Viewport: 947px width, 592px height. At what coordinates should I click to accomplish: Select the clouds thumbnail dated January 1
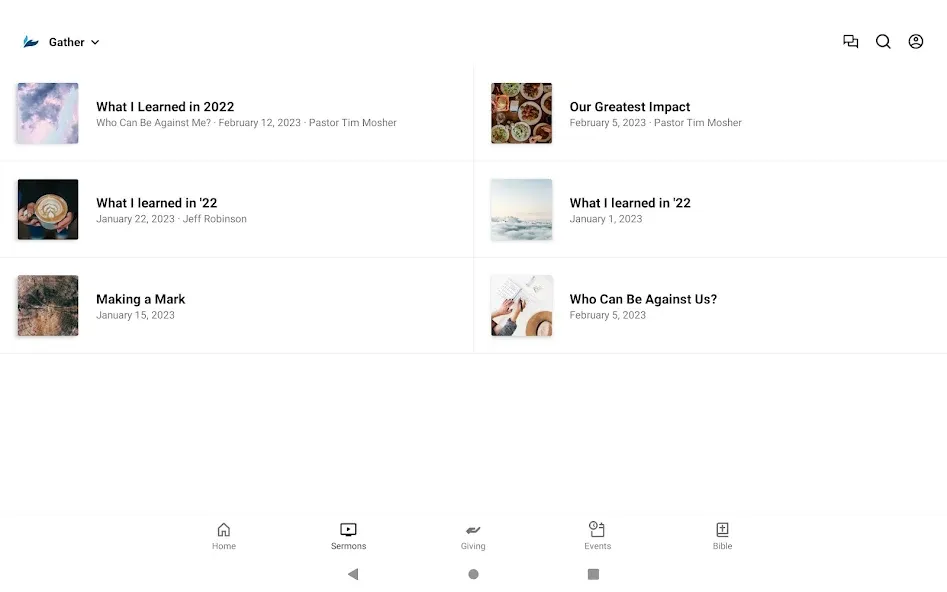[x=521, y=210]
